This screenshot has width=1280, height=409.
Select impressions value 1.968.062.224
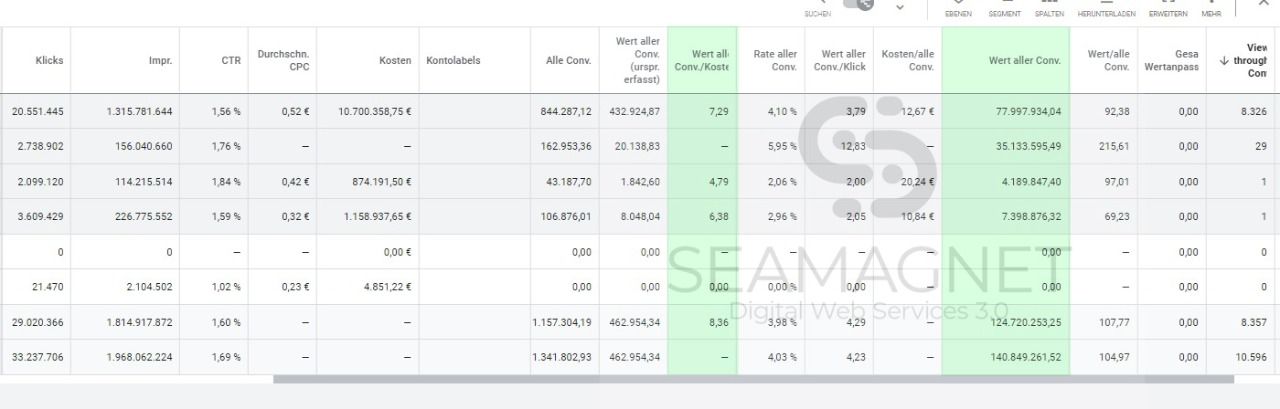click(139, 357)
